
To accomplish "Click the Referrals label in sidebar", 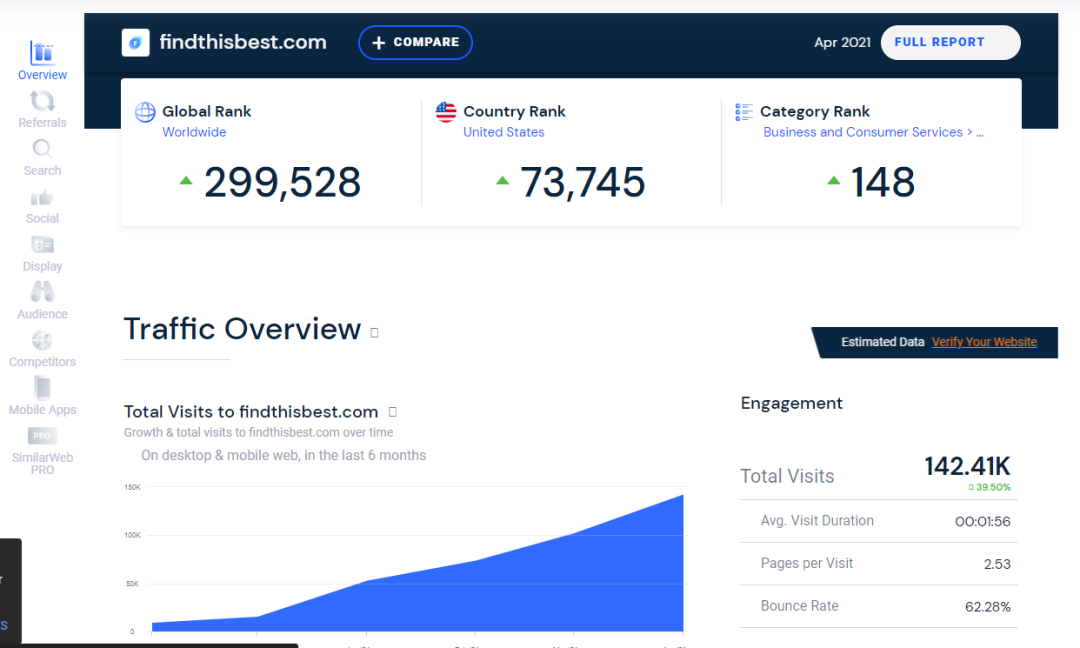I will tap(42, 123).
